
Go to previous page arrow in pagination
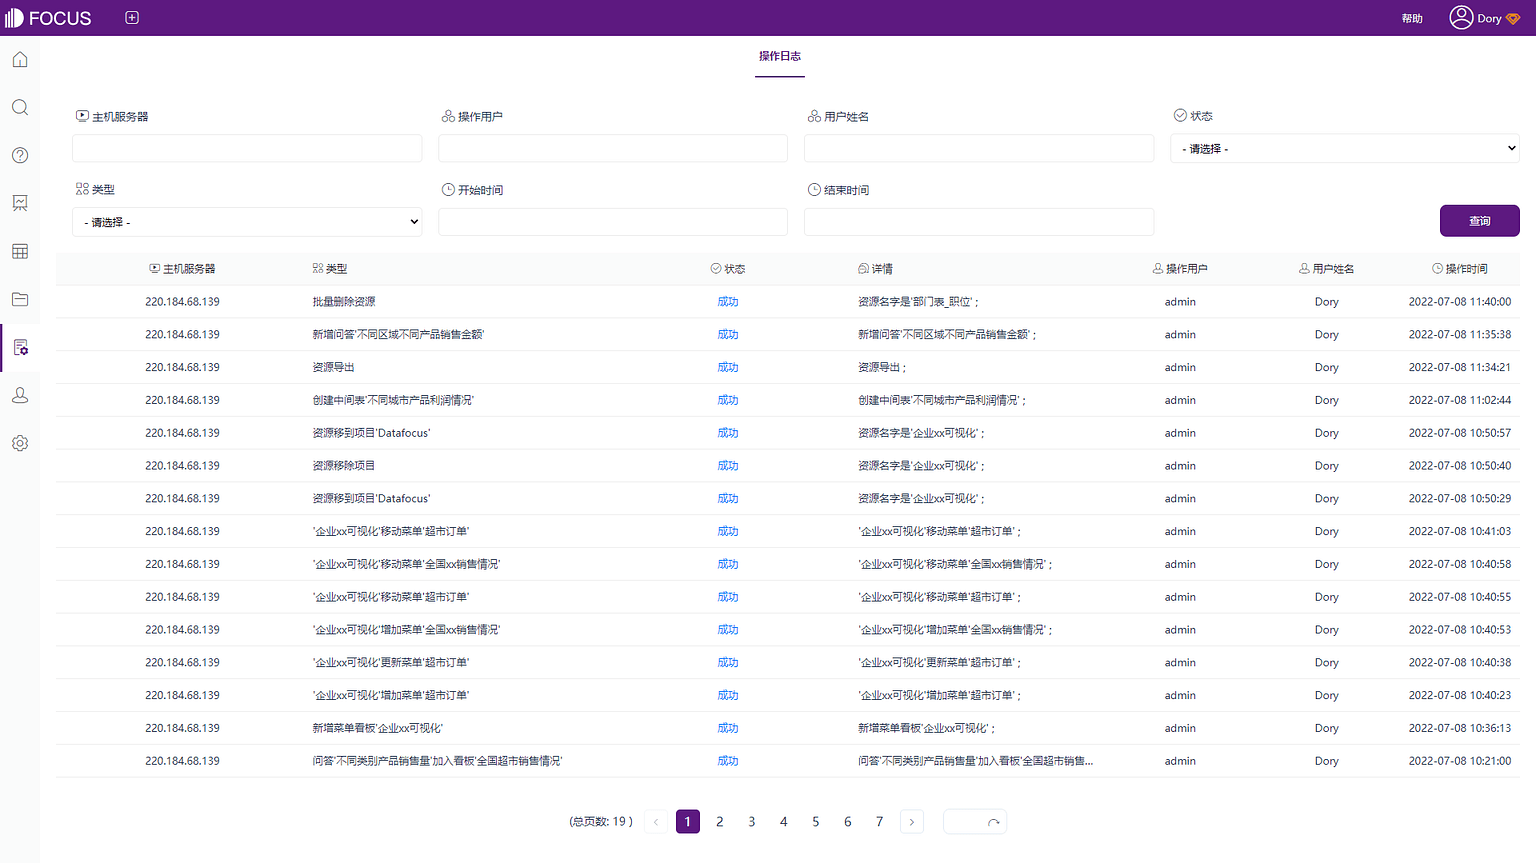[656, 822]
